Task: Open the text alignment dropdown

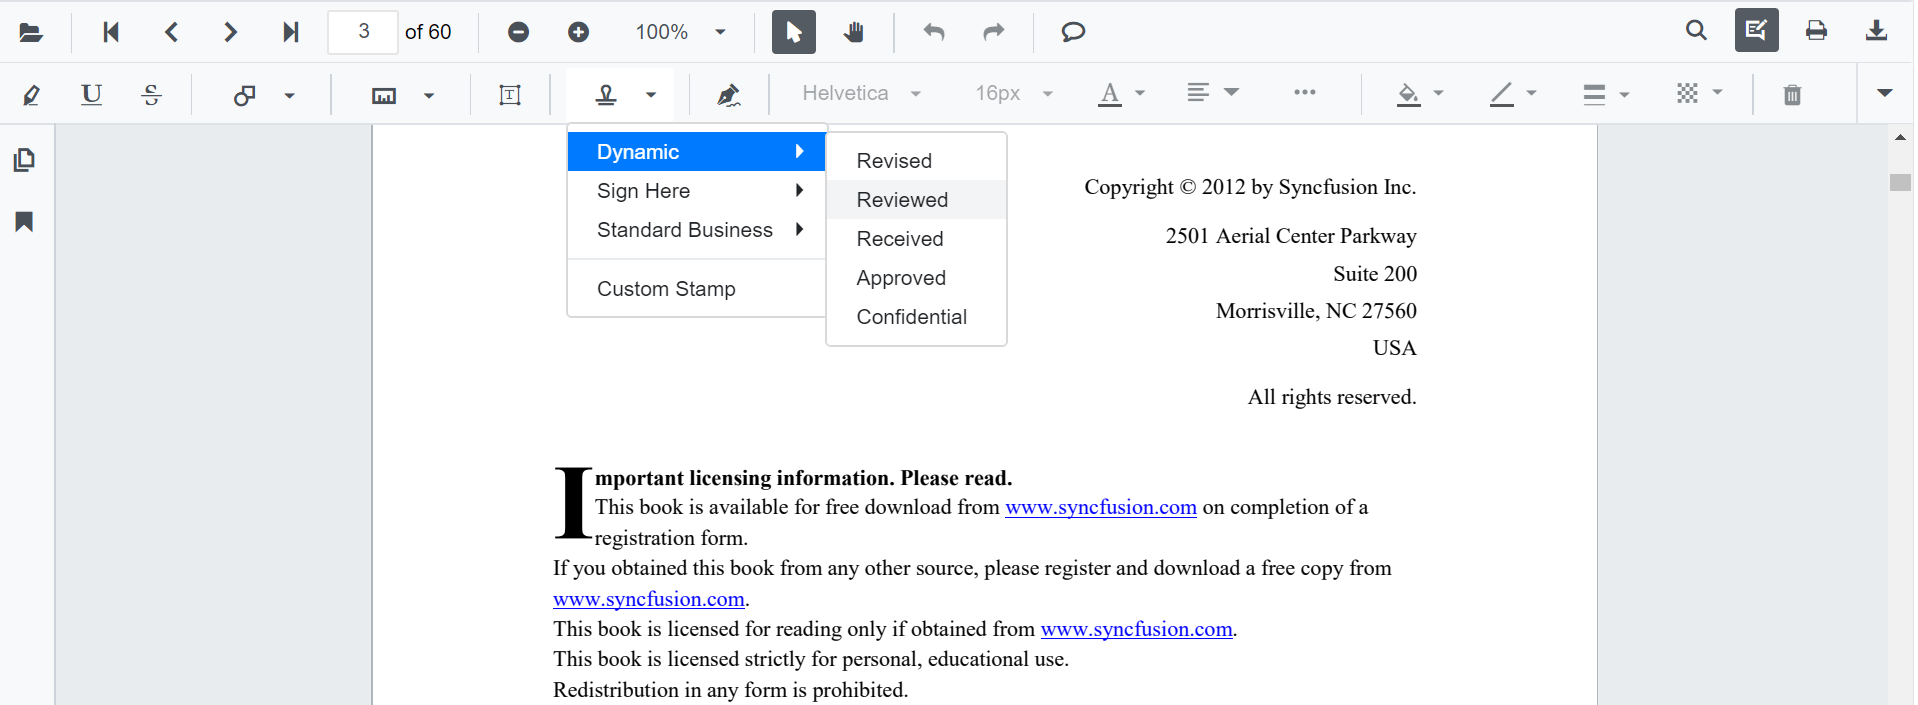Action: [x=1213, y=92]
